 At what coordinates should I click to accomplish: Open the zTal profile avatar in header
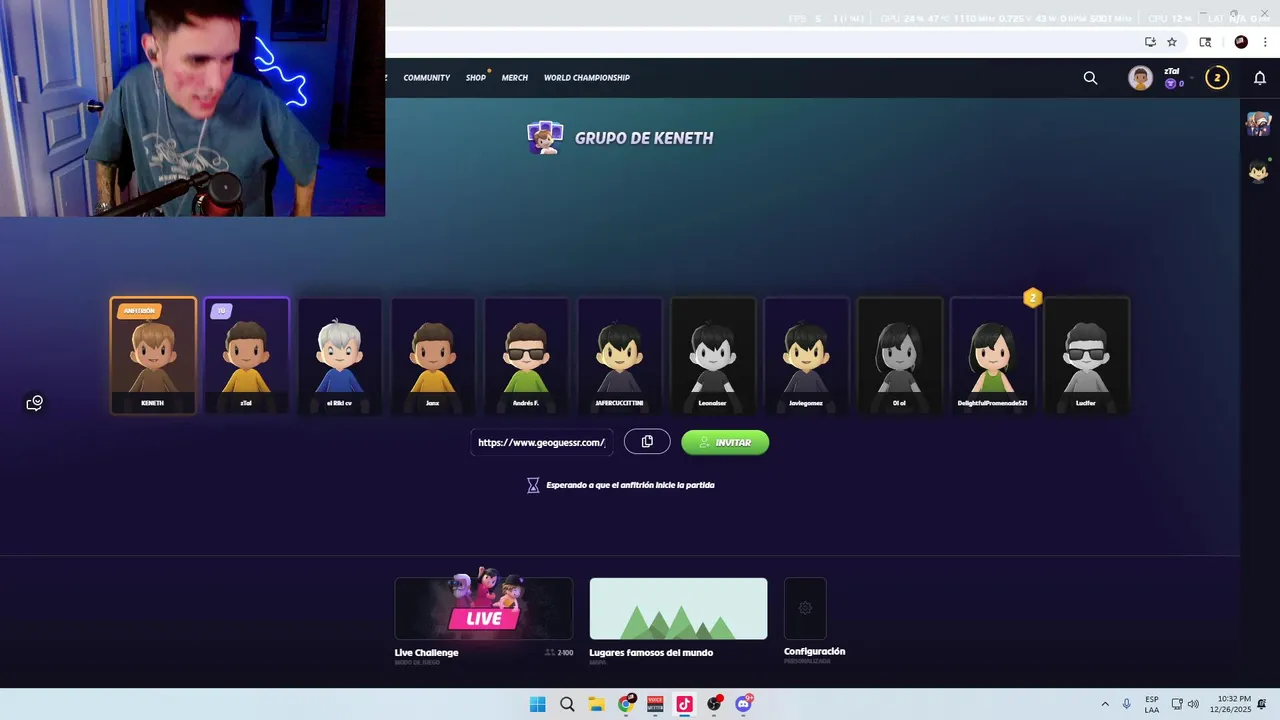(1140, 78)
